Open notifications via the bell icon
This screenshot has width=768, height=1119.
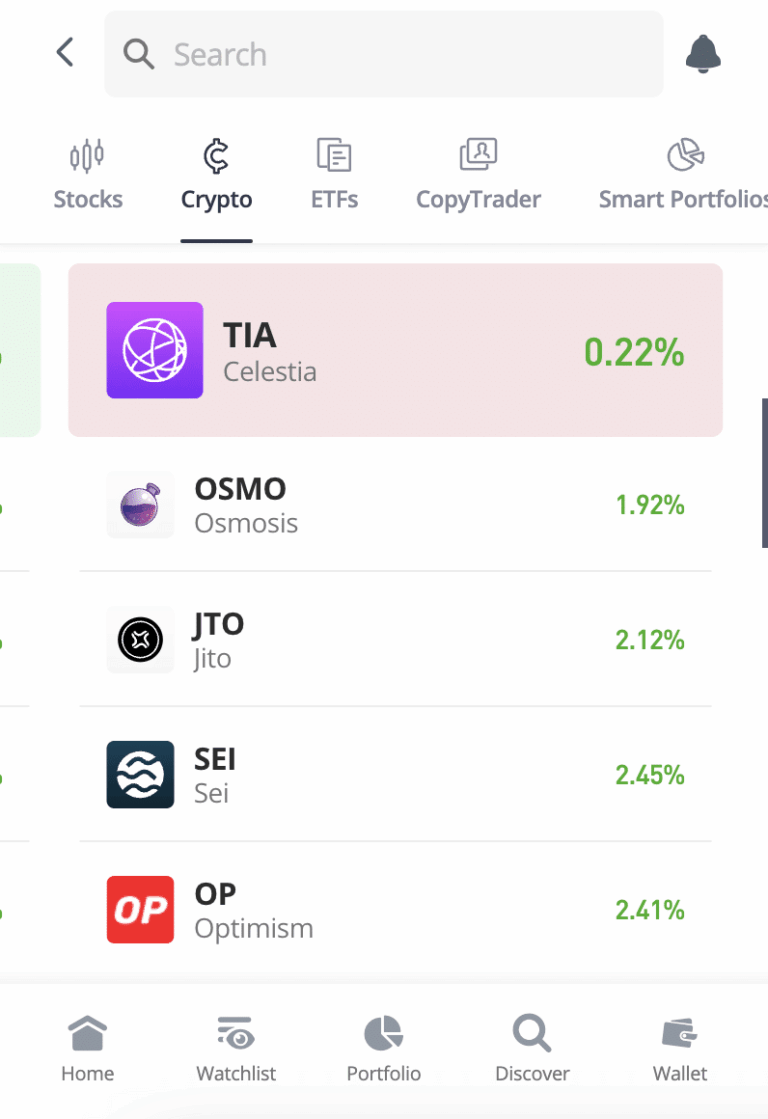pyautogui.click(x=703, y=54)
